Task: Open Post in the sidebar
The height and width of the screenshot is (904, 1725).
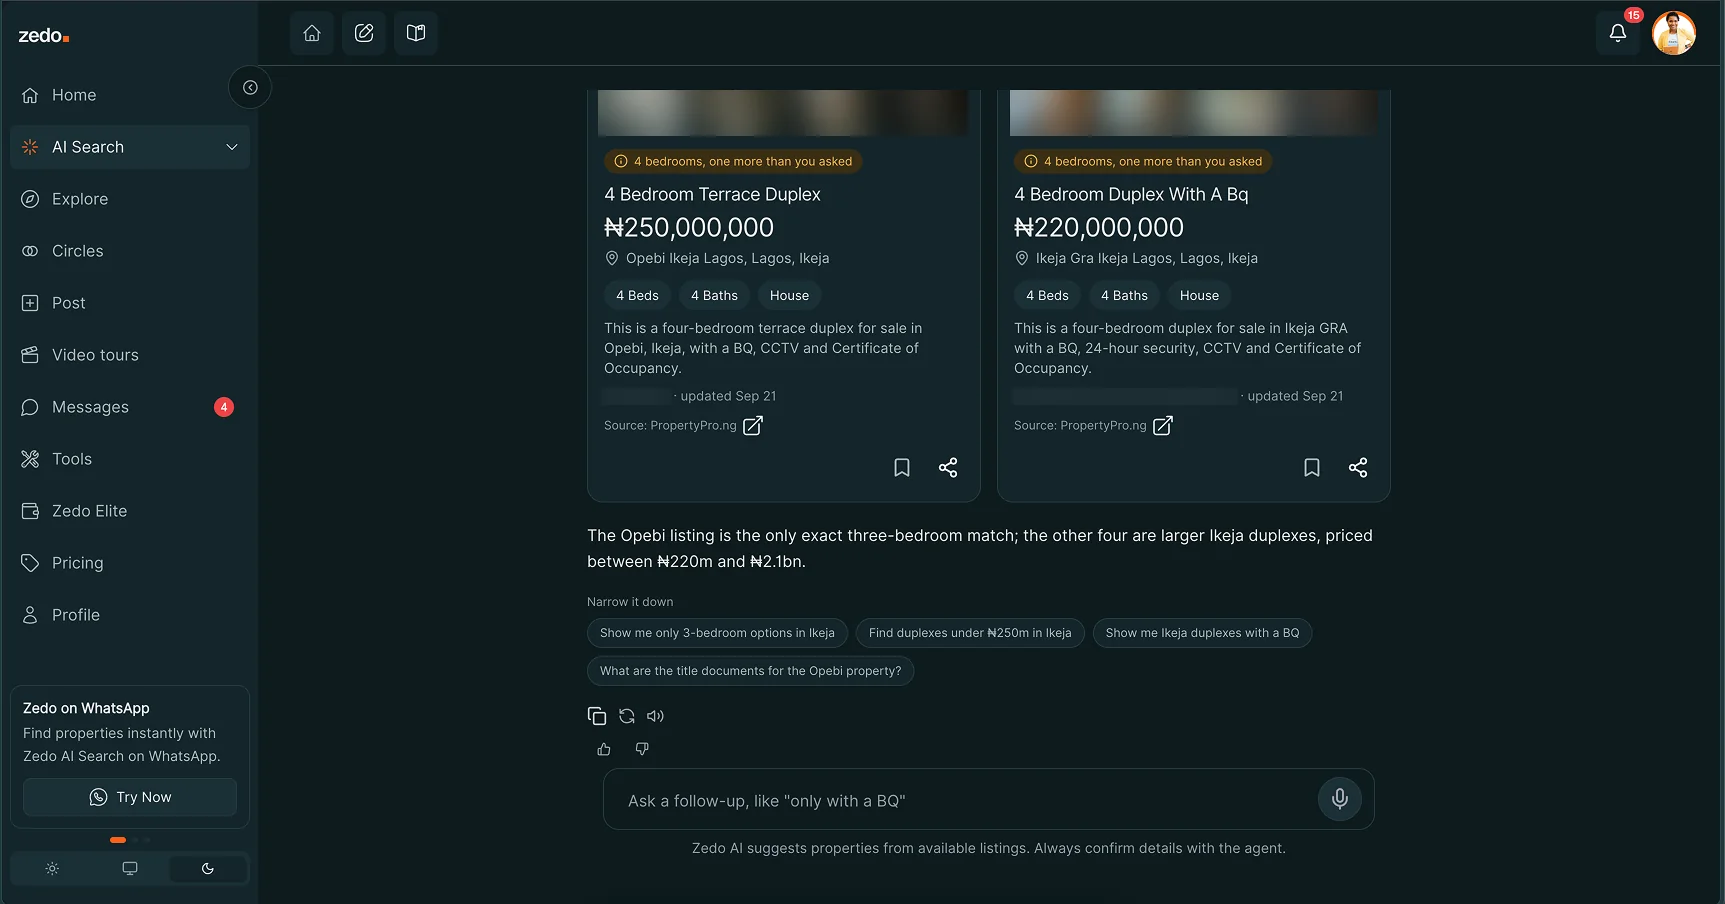Action: [x=130, y=303]
